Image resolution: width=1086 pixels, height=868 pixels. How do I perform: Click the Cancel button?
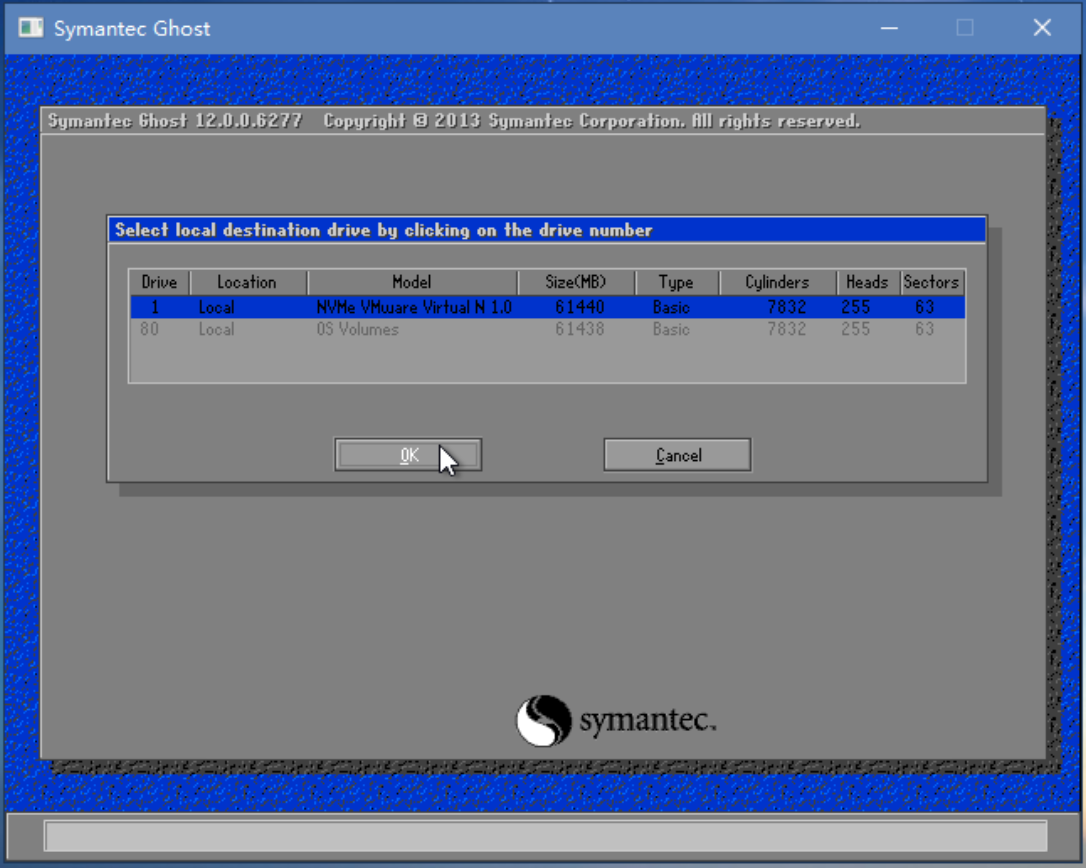[677, 455]
